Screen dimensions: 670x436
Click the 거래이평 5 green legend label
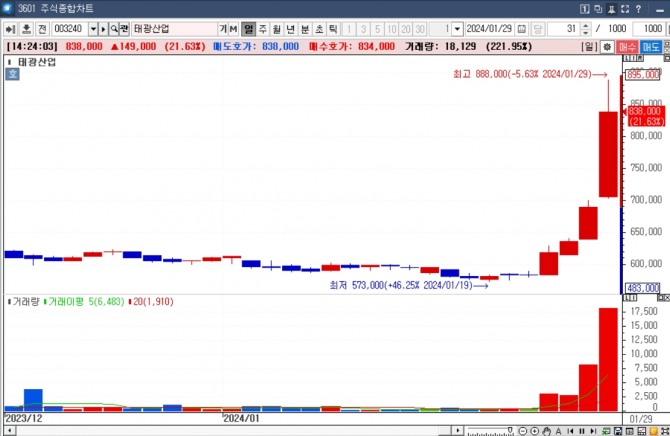[x=84, y=301]
